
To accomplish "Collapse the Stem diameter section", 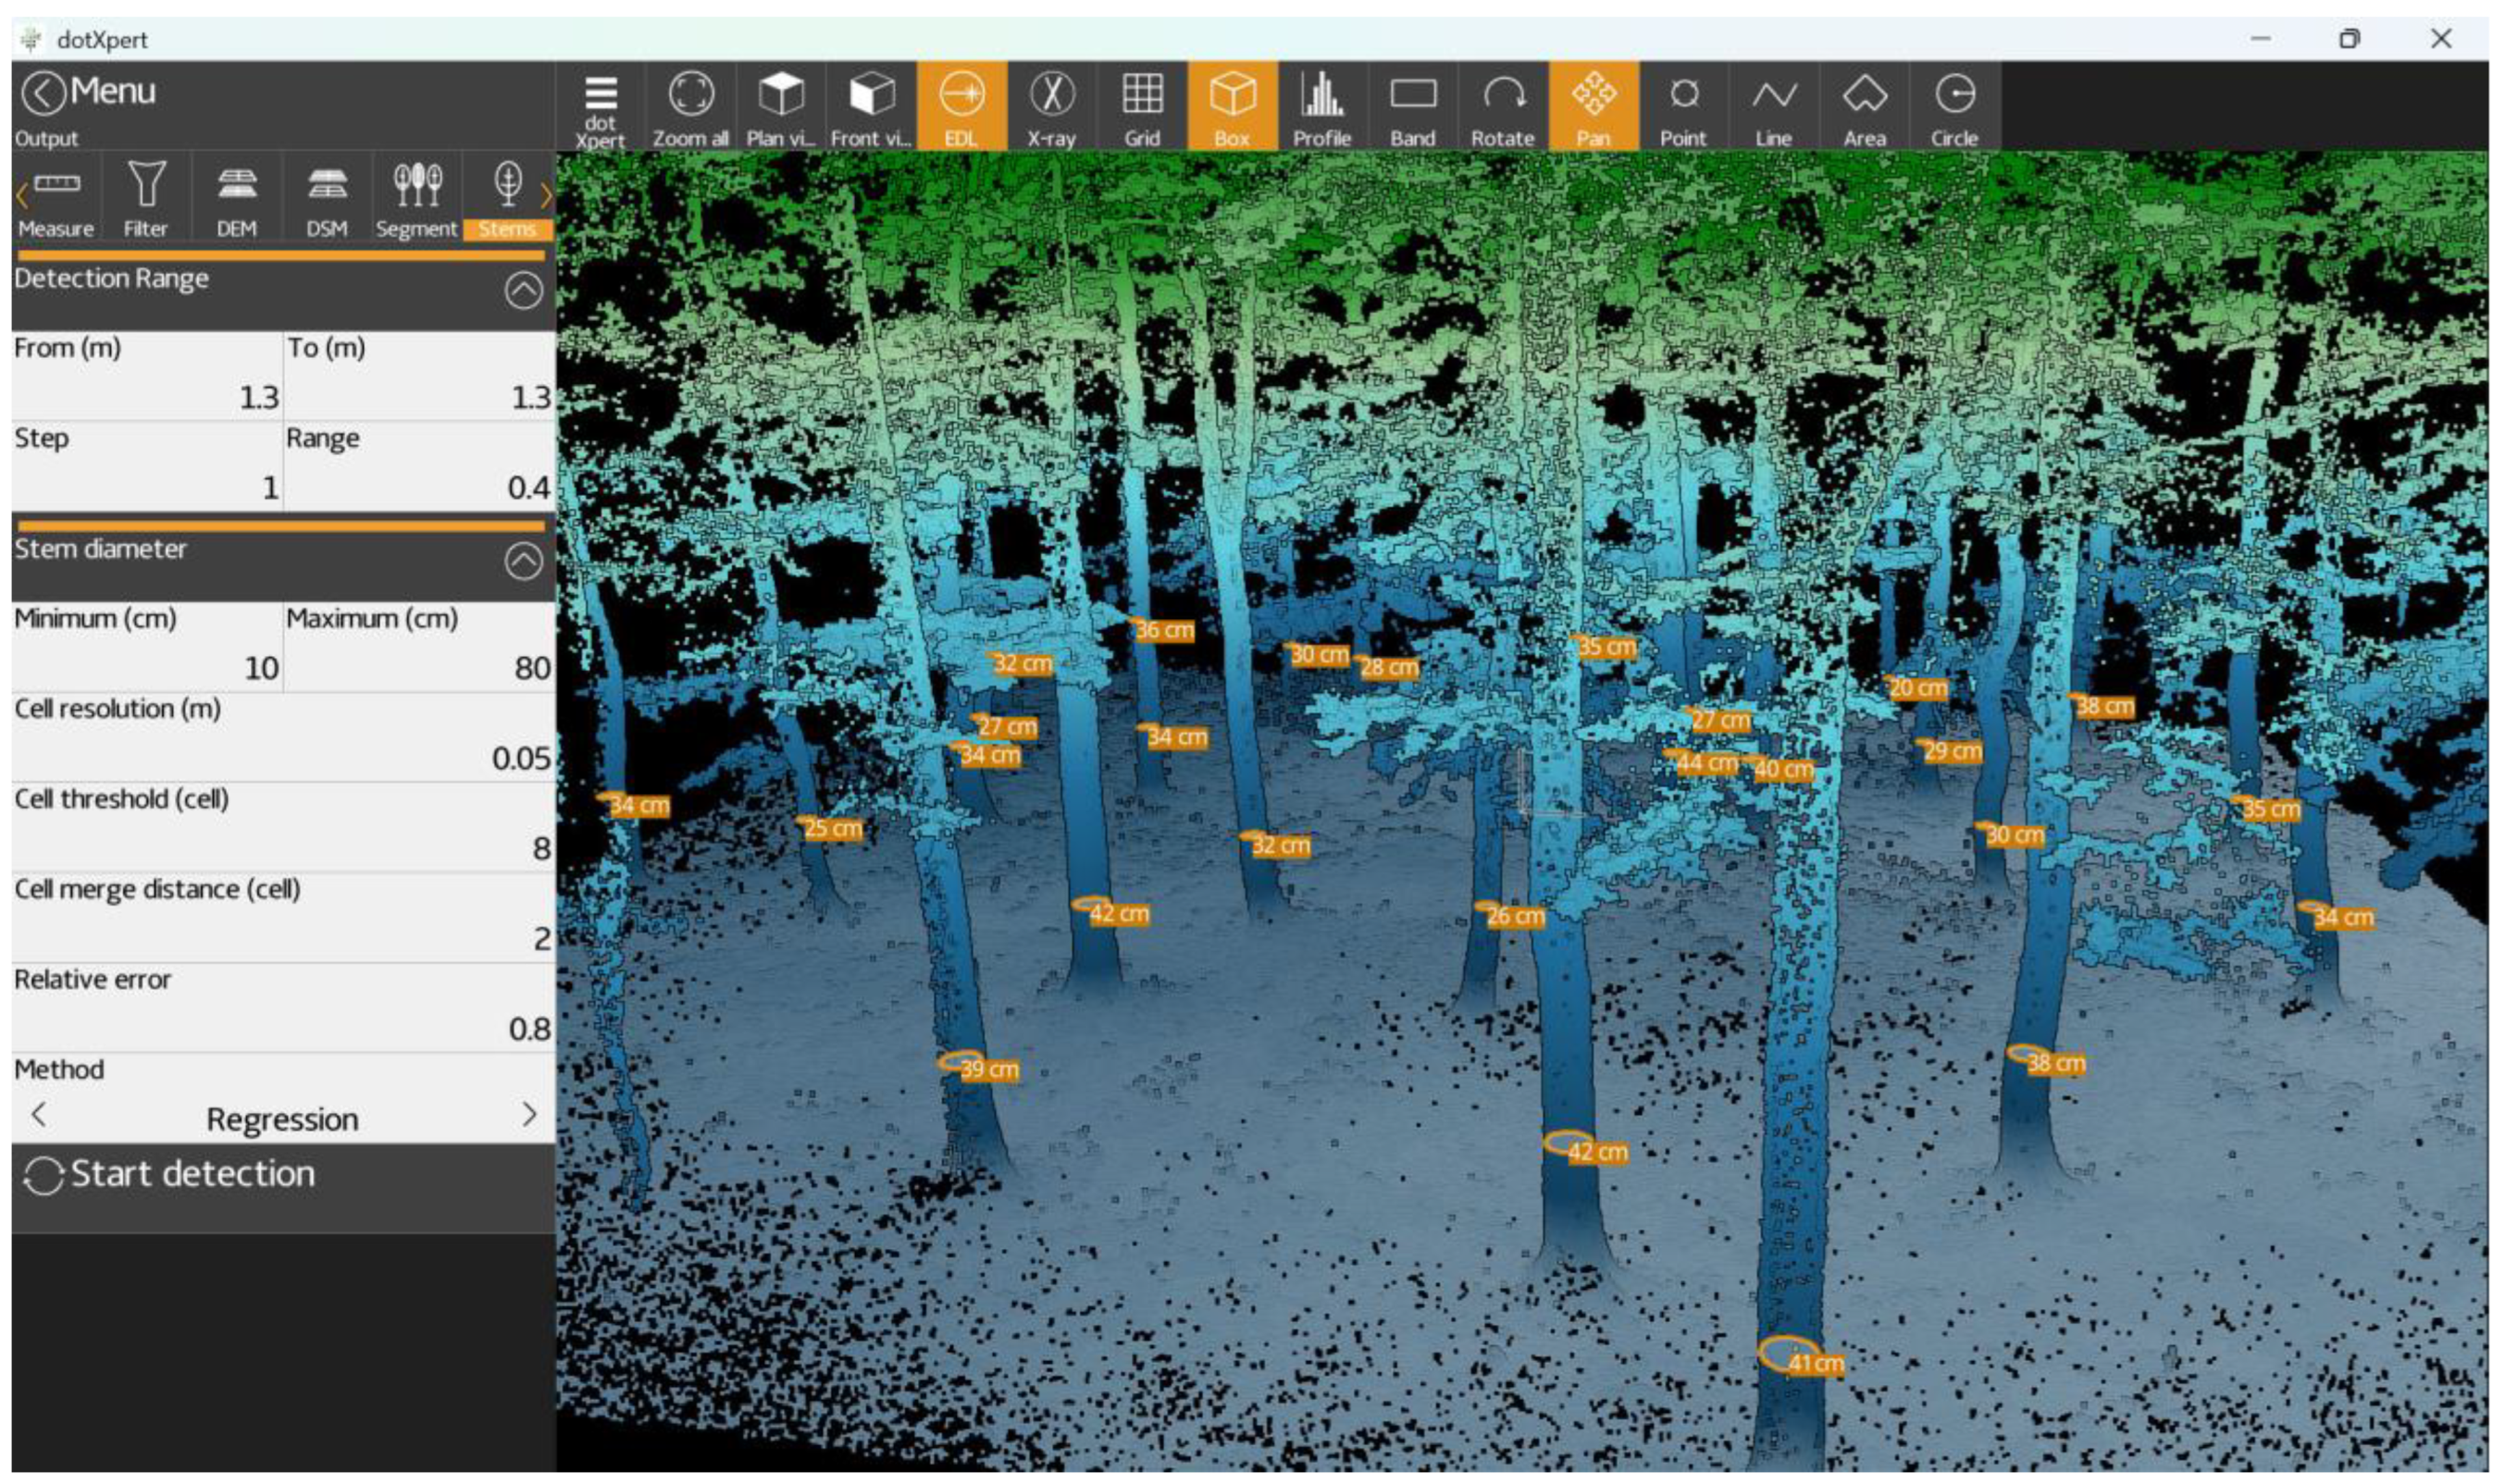I will pyautogui.click(x=523, y=561).
